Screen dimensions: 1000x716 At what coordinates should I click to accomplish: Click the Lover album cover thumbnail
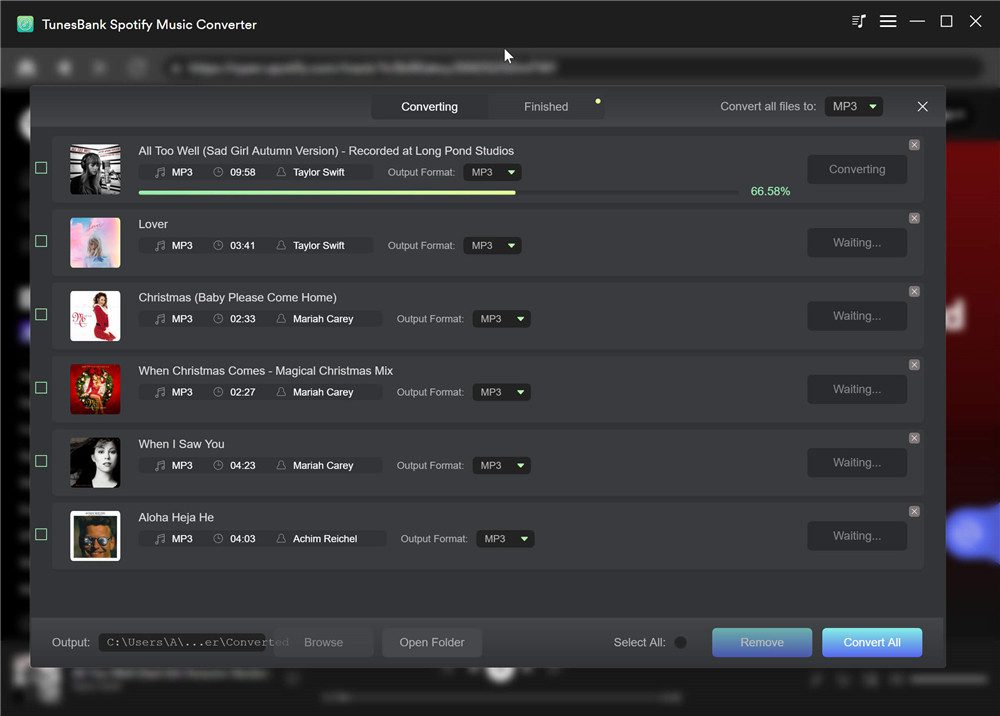tap(95, 242)
